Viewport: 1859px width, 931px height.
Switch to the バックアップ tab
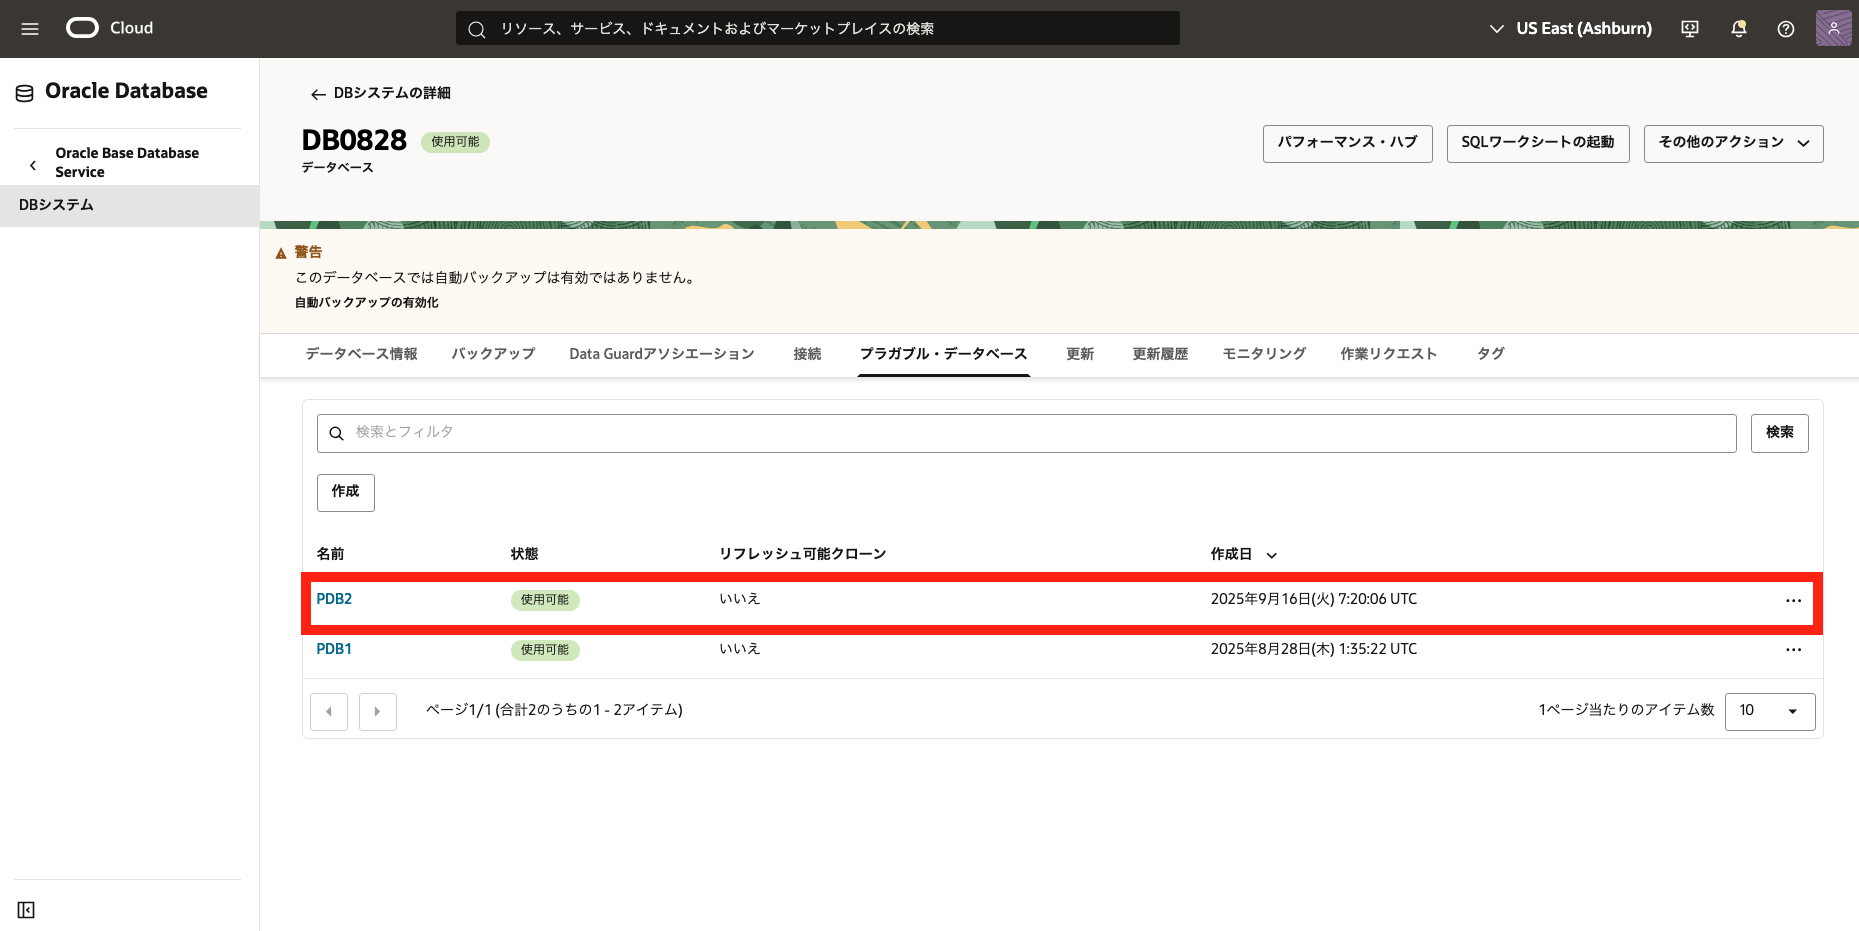pos(493,354)
